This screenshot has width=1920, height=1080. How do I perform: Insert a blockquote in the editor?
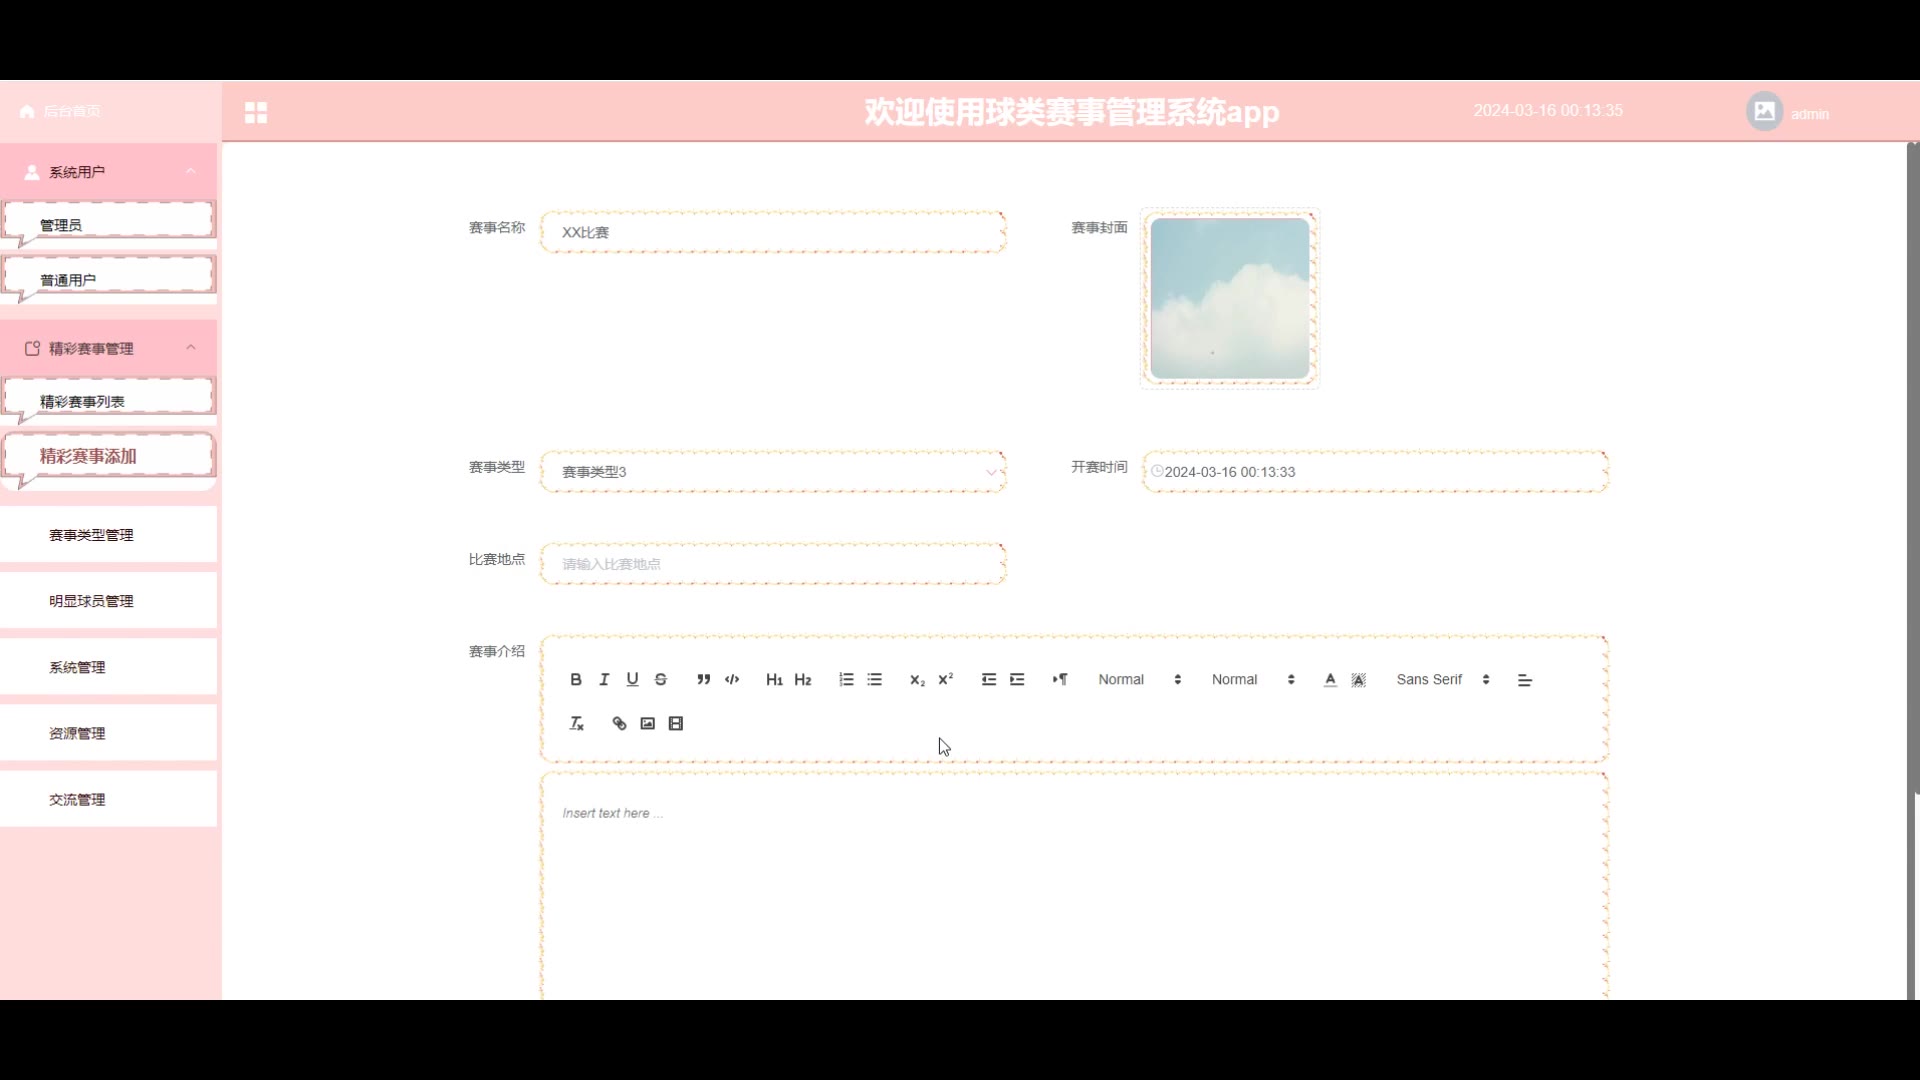[704, 680]
